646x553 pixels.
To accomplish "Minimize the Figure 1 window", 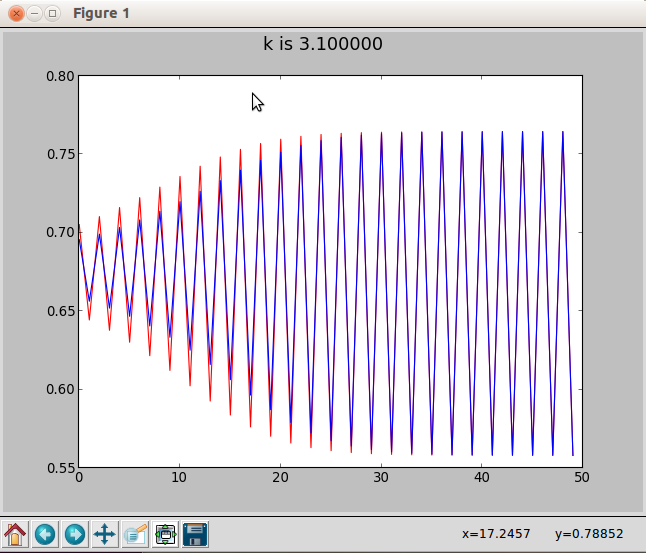I will pos(35,14).
